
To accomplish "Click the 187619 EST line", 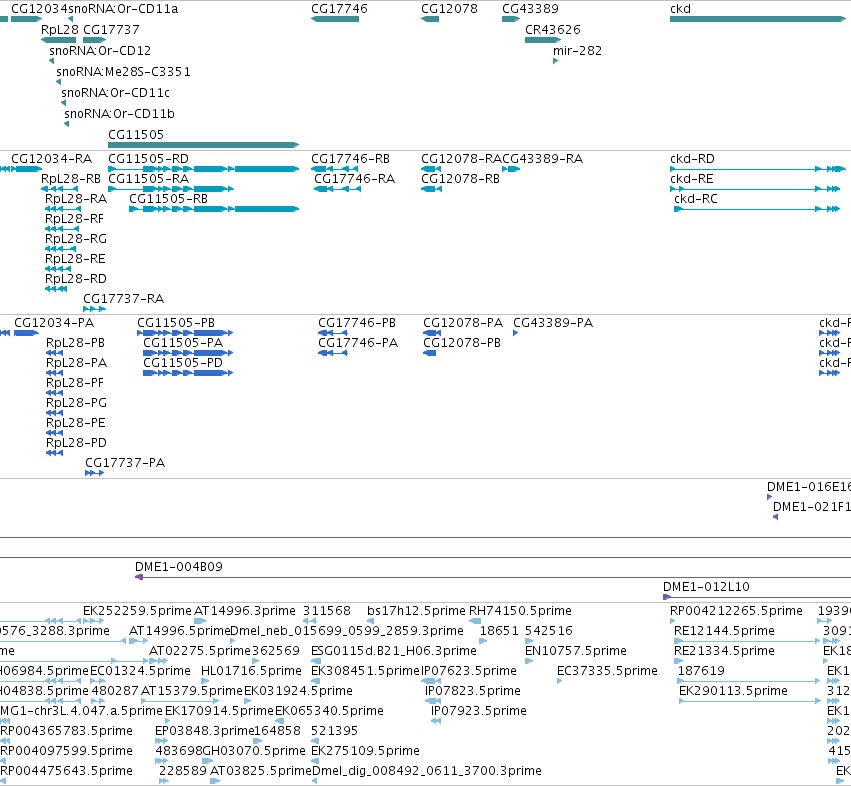I will [749, 681].
